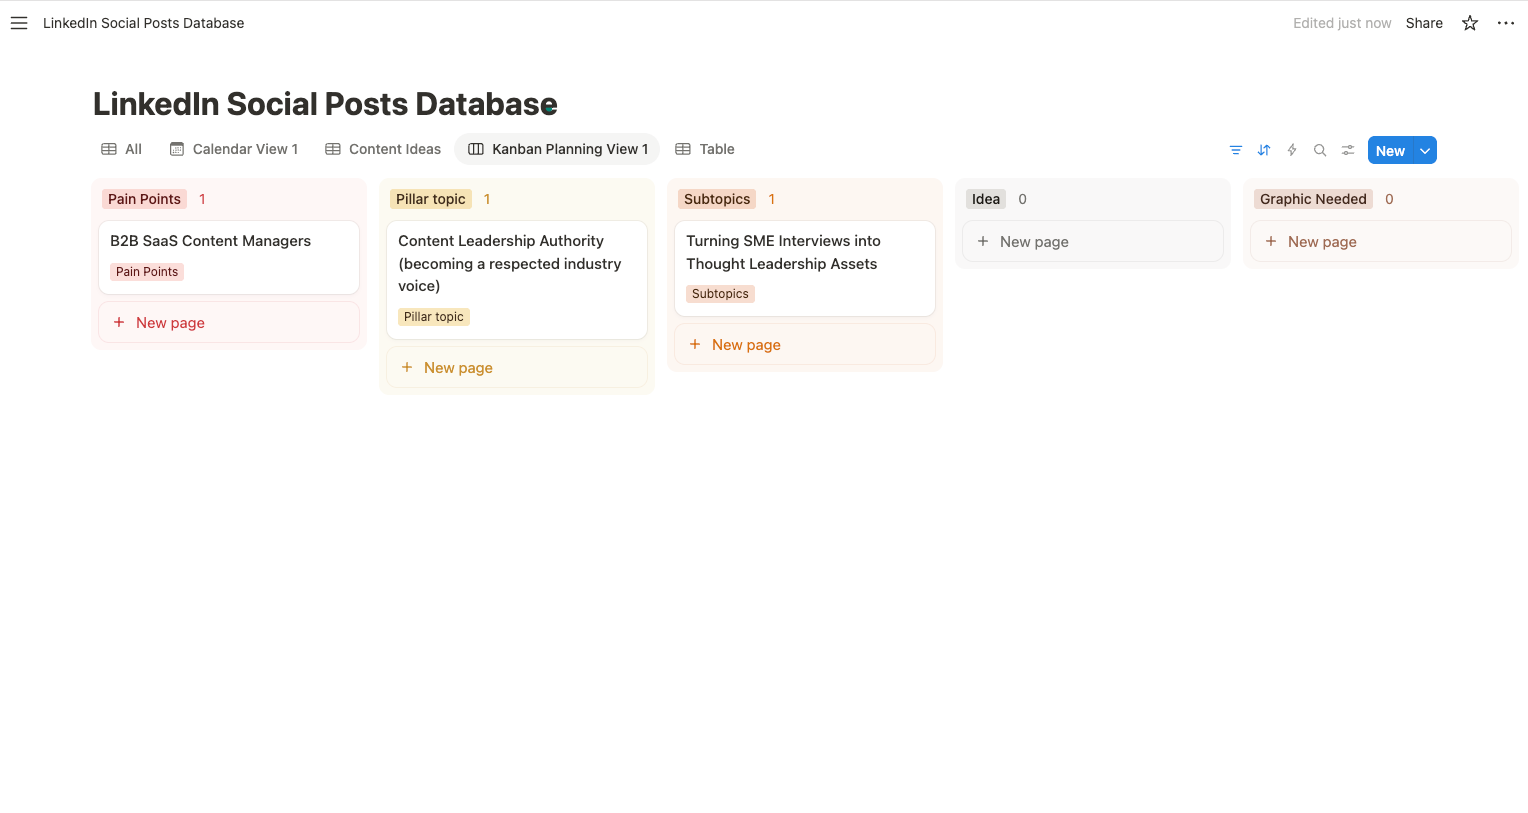Click the Idea column header tag
1528x813 pixels.
[x=986, y=199]
